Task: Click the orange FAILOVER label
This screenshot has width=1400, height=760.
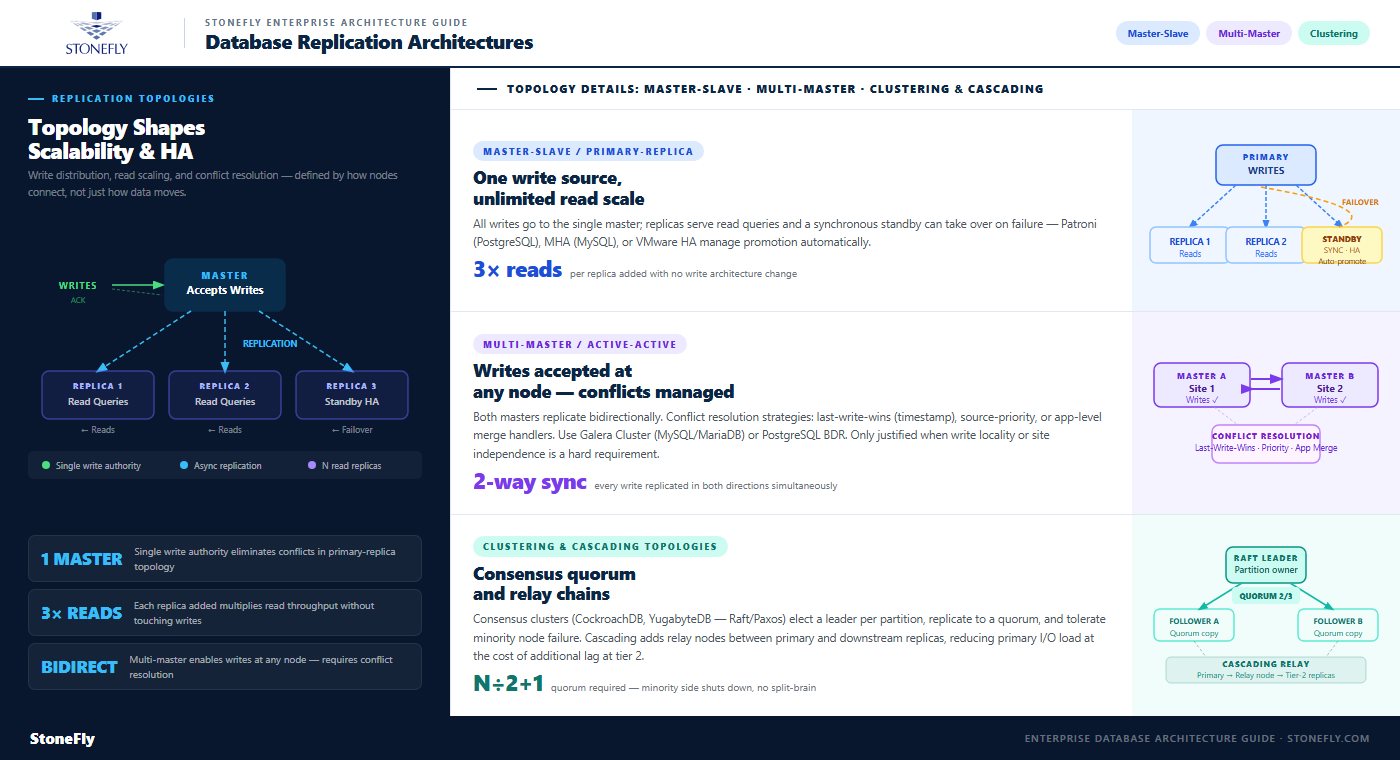Action: point(1359,202)
